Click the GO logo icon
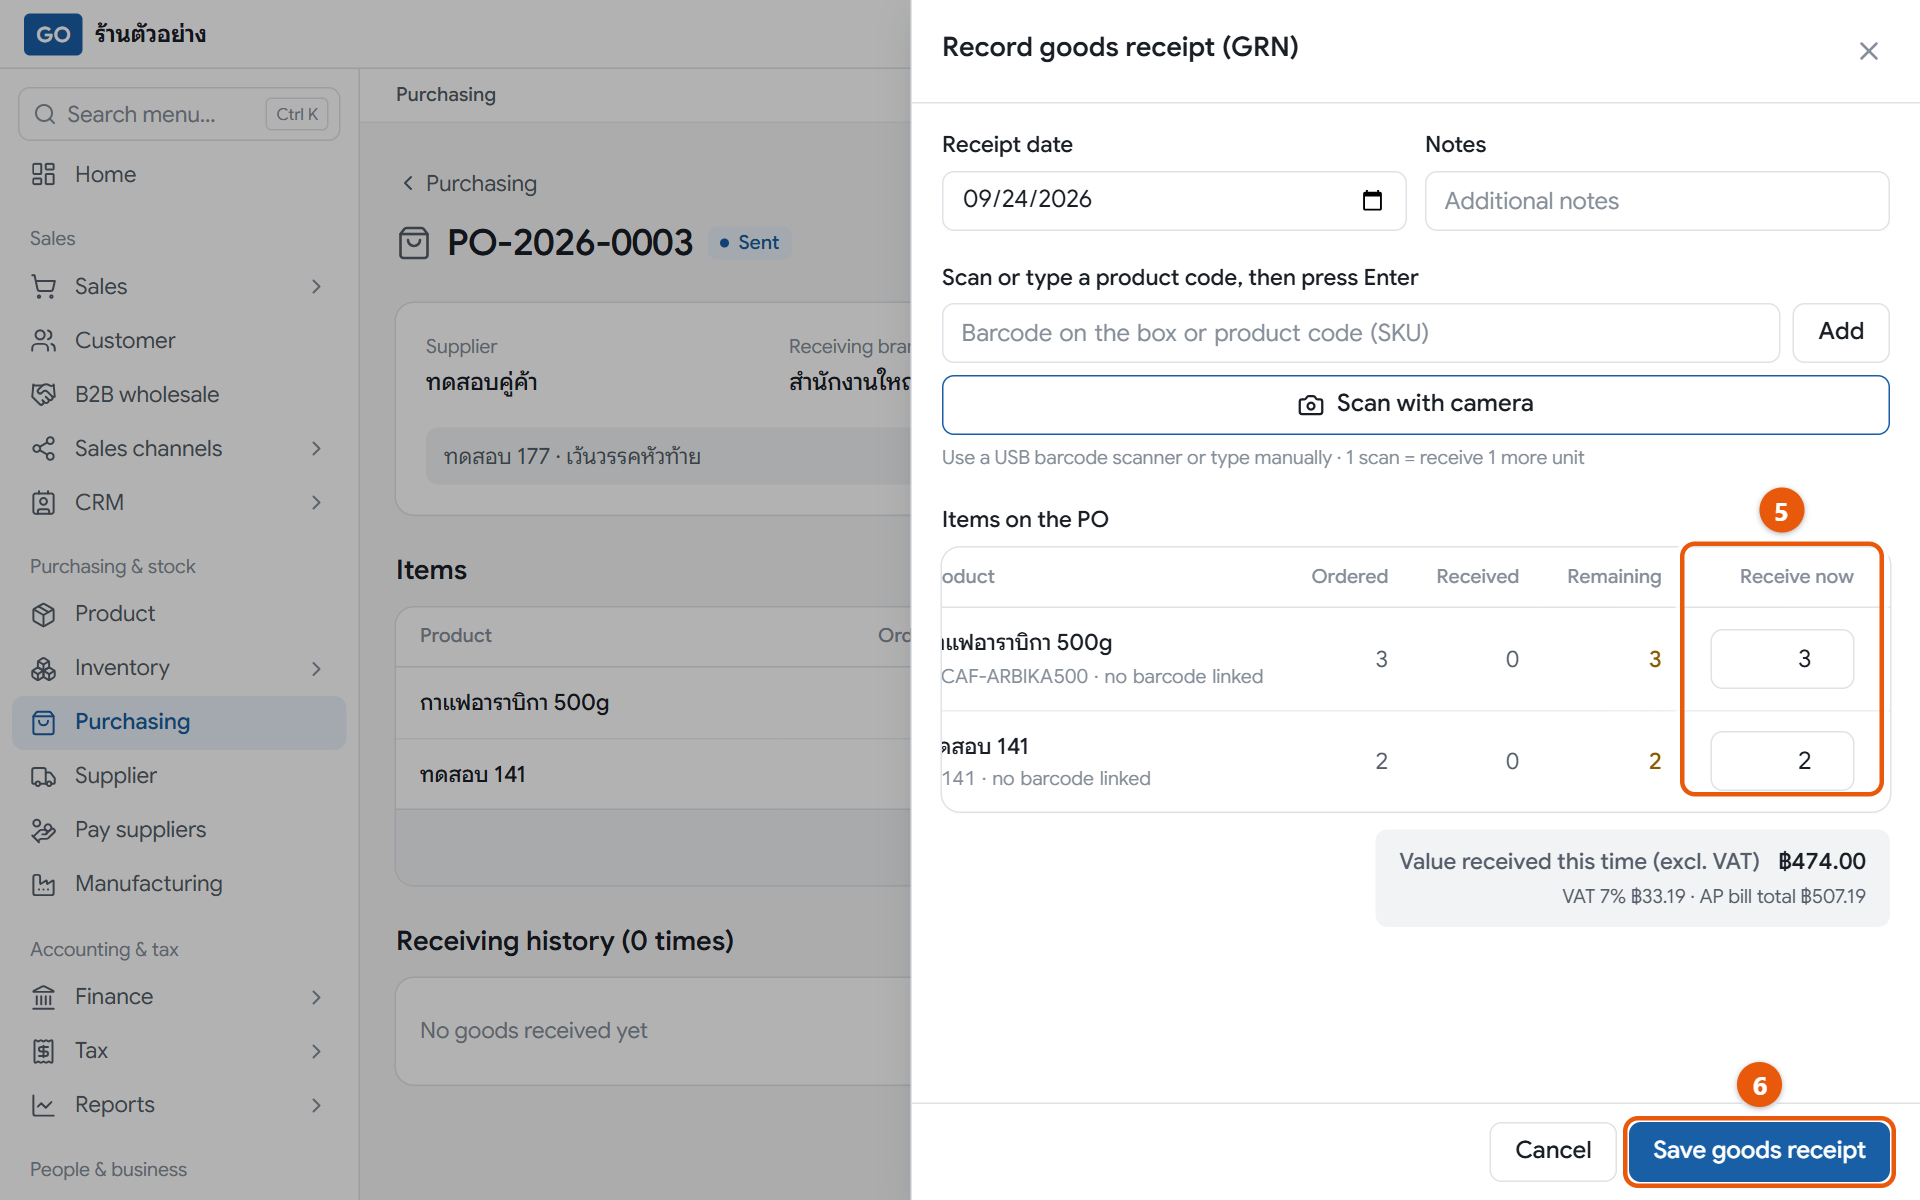Screen dimensions: 1920x1200 [53, 34]
